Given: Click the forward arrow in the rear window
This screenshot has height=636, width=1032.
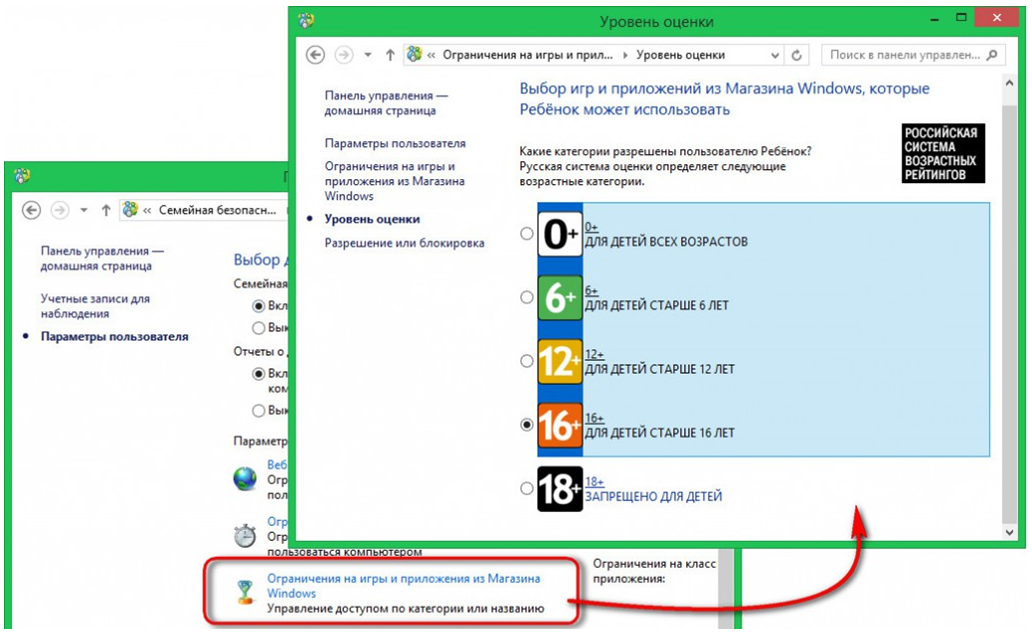Looking at the screenshot, I should tap(60, 210).
